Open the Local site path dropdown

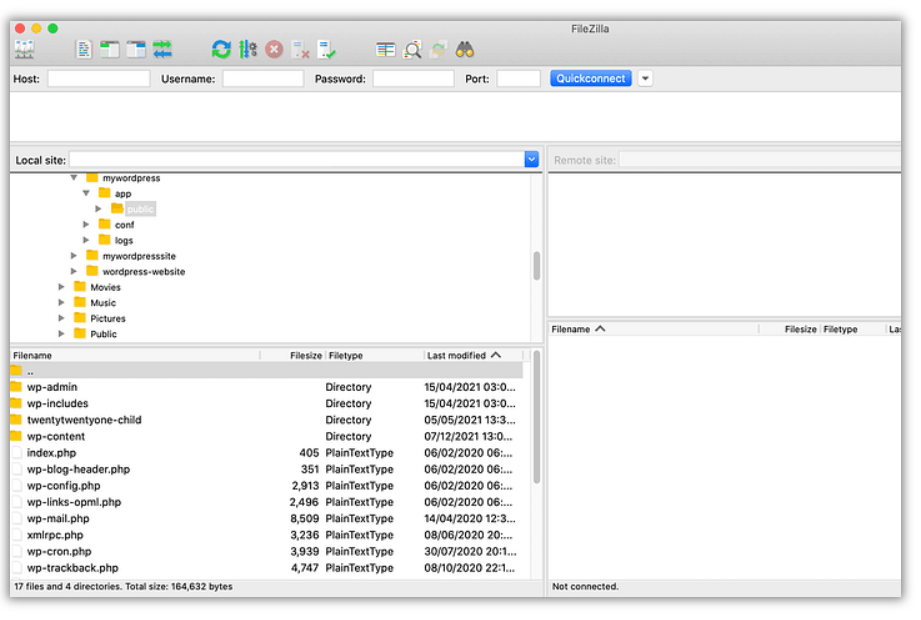(x=531, y=159)
